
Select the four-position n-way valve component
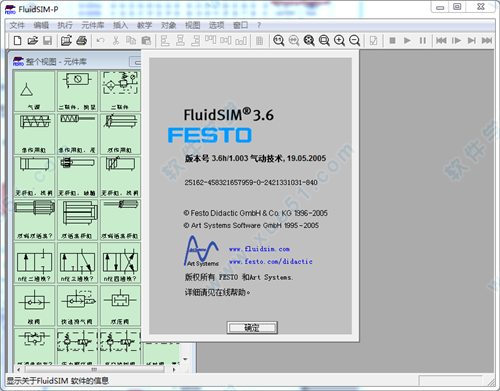(120, 263)
